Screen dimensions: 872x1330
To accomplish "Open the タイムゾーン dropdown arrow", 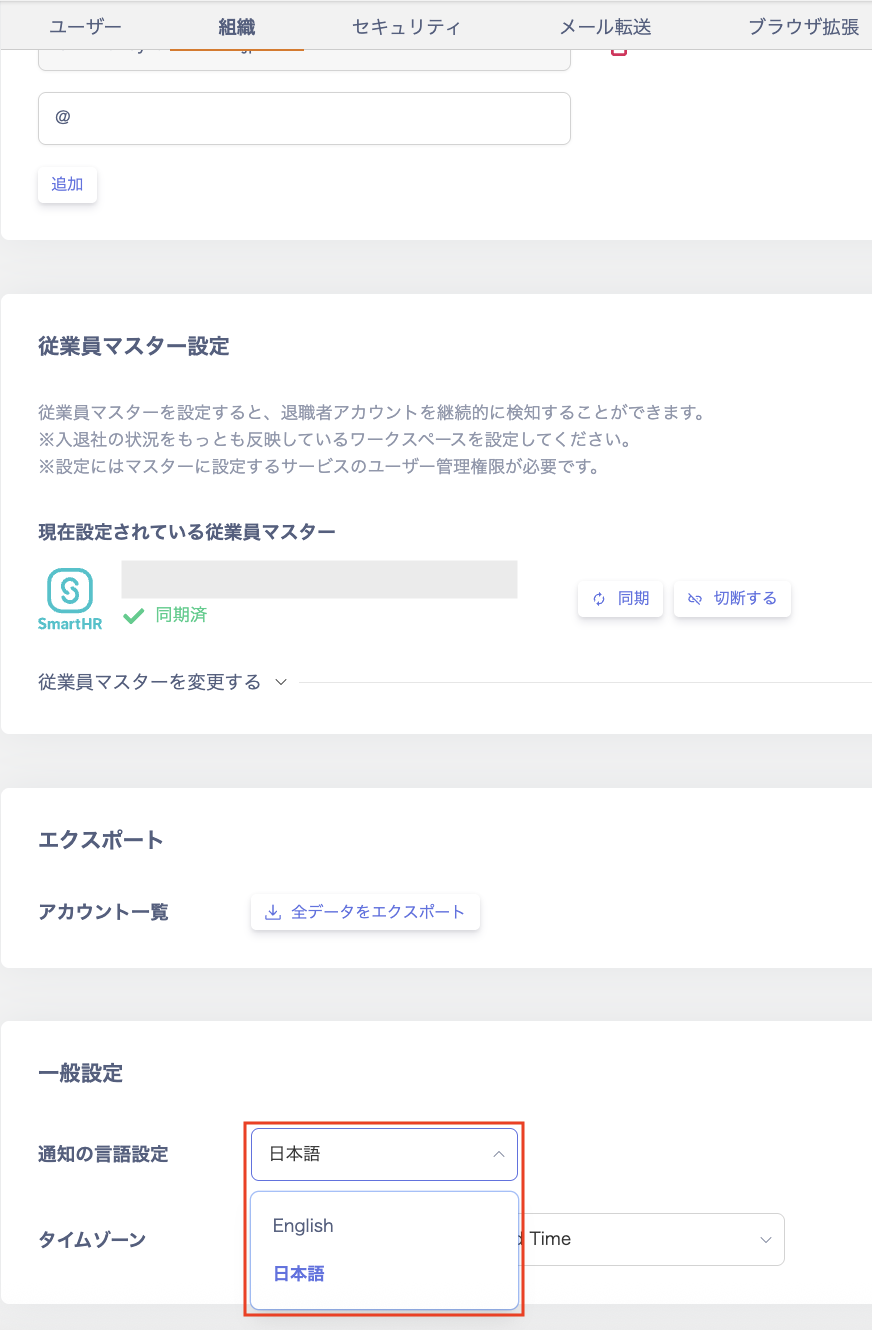I will (766, 1240).
